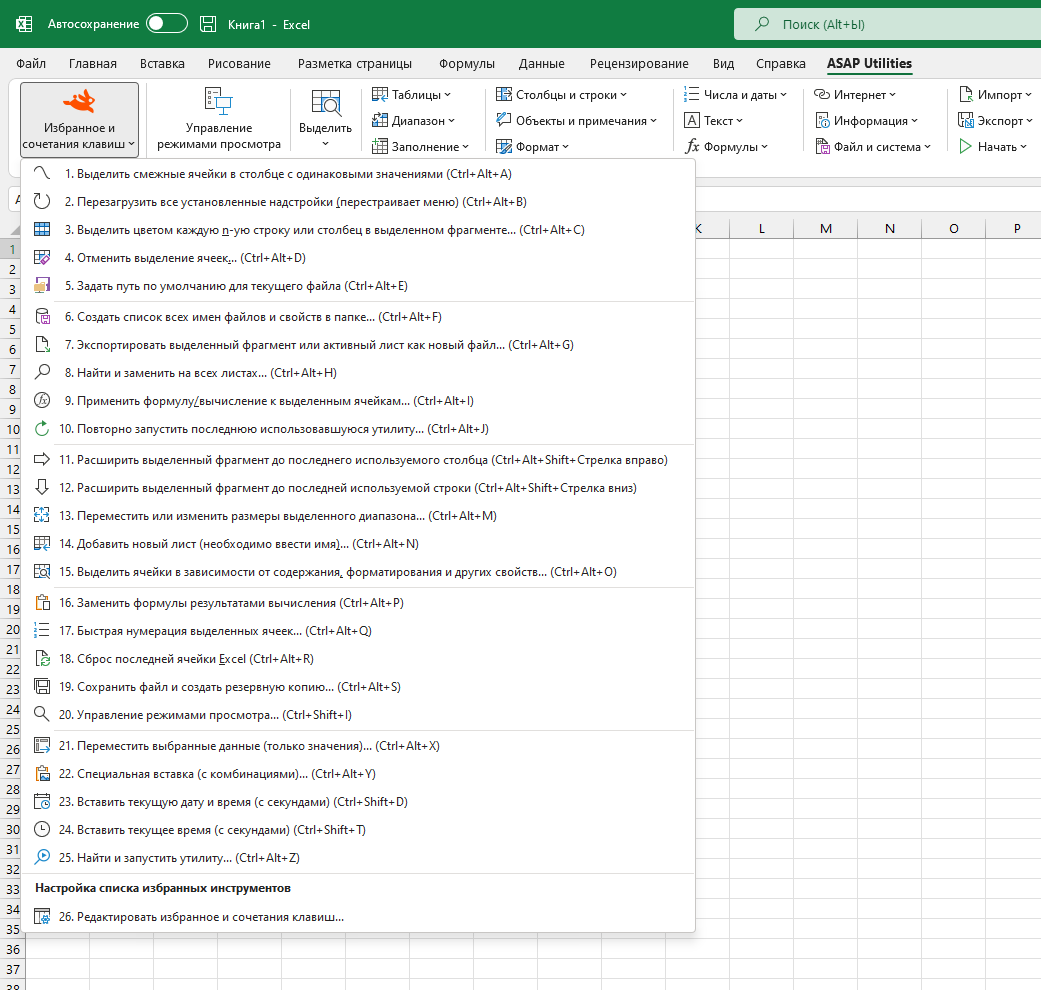Click the Поиск search field

[x=887, y=24]
